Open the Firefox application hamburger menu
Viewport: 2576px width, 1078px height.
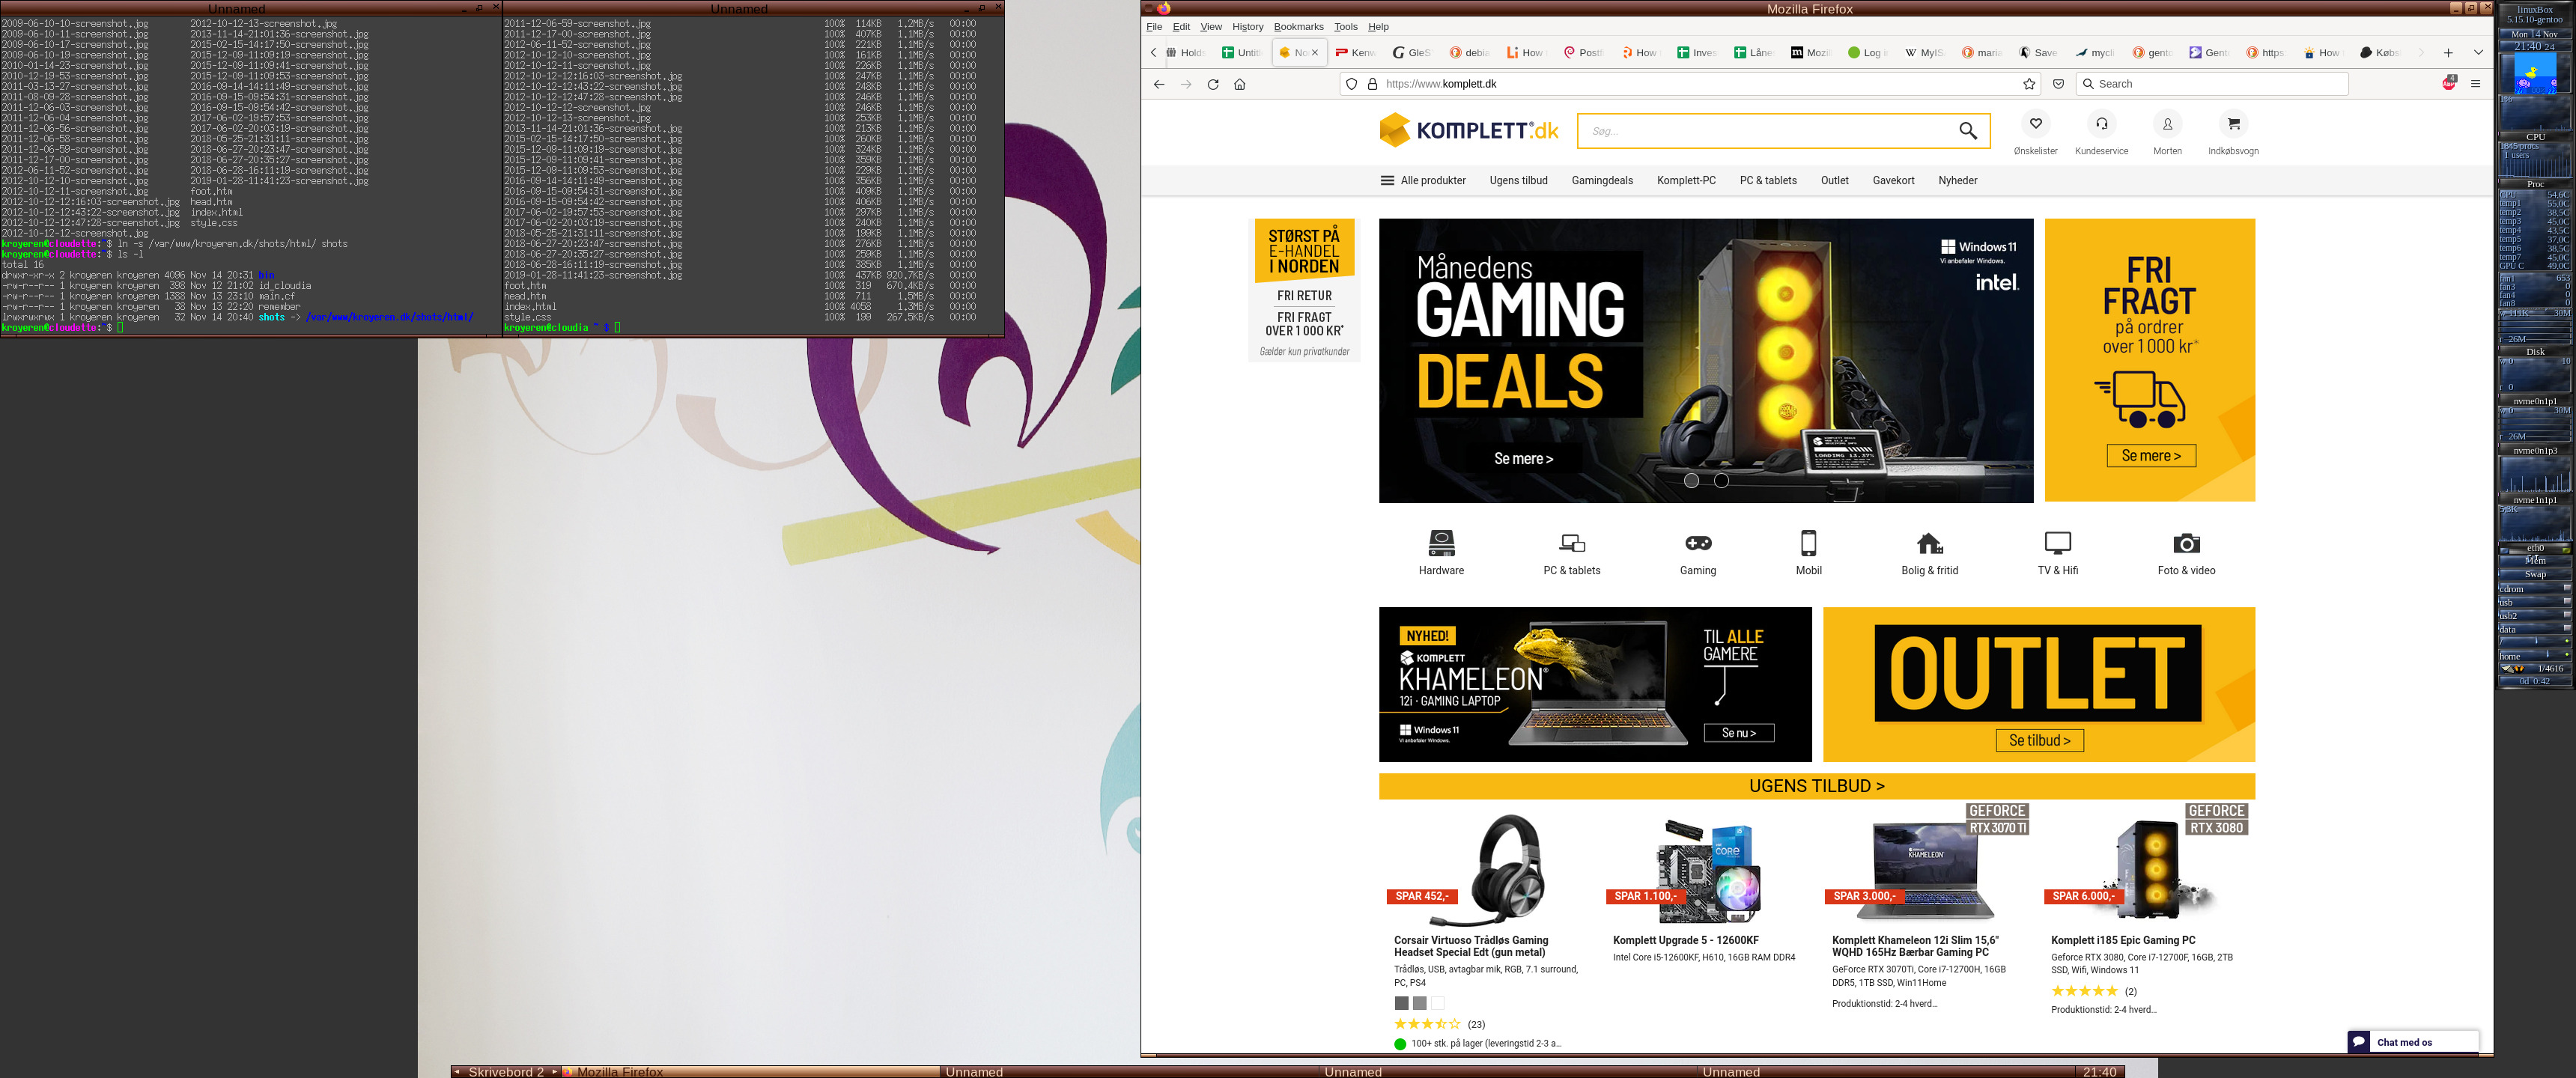click(x=2475, y=84)
